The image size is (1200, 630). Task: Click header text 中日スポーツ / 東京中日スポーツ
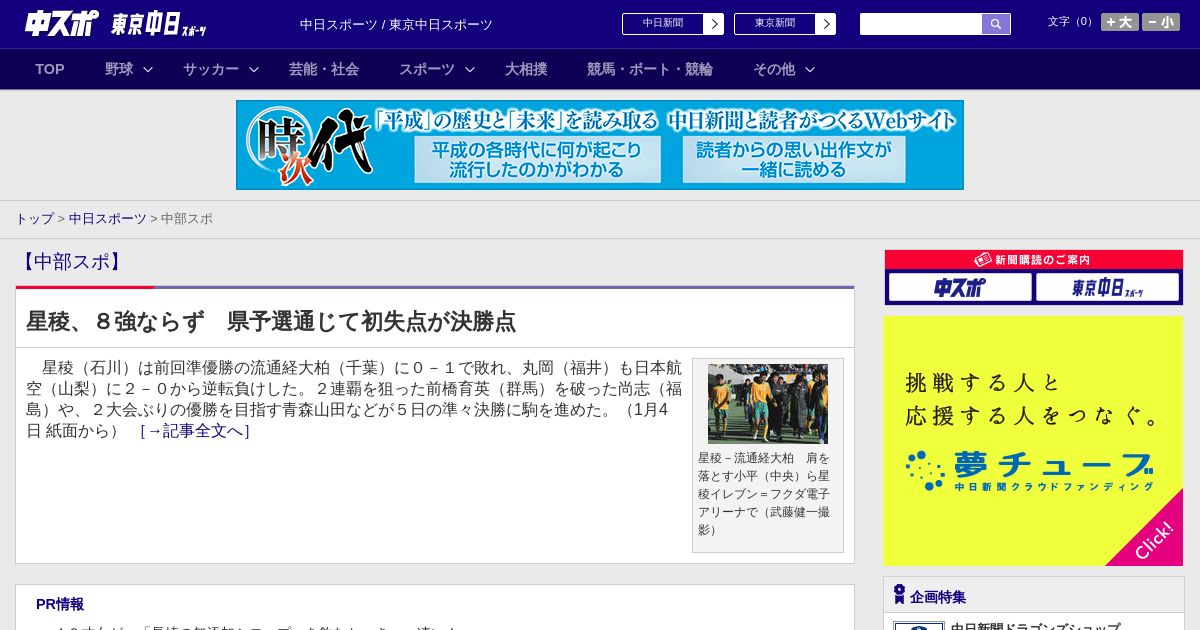[396, 24]
